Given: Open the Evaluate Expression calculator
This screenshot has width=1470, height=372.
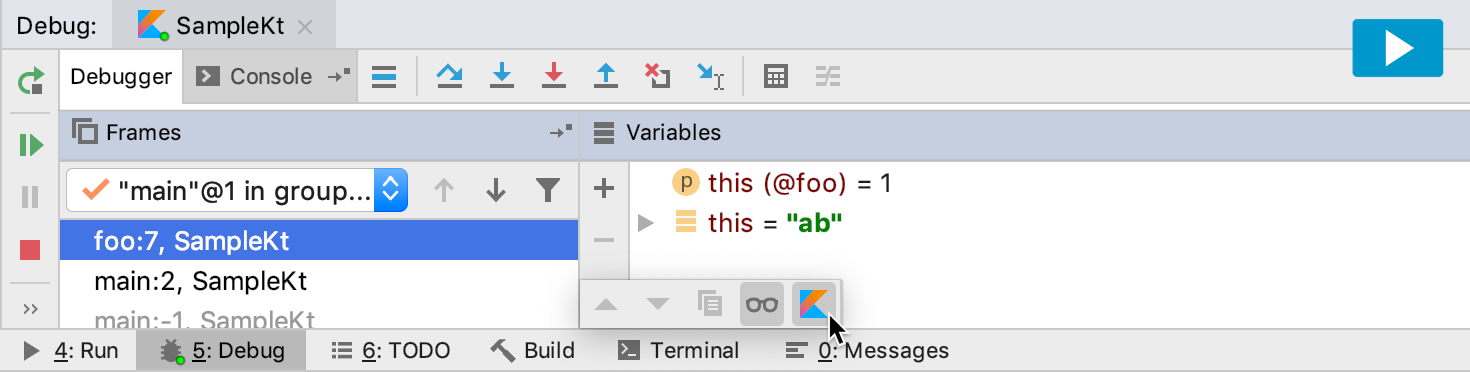Looking at the screenshot, I should pyautogui.click(x=776, y=76).
